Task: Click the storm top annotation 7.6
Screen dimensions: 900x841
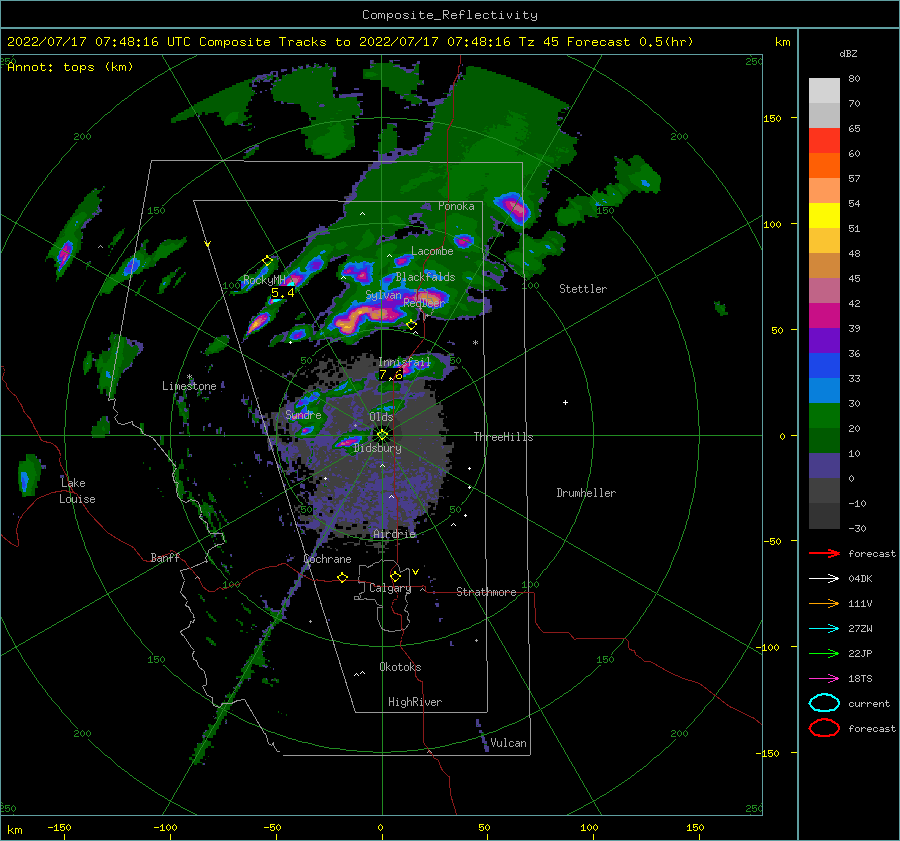Action: click(390, 375)
